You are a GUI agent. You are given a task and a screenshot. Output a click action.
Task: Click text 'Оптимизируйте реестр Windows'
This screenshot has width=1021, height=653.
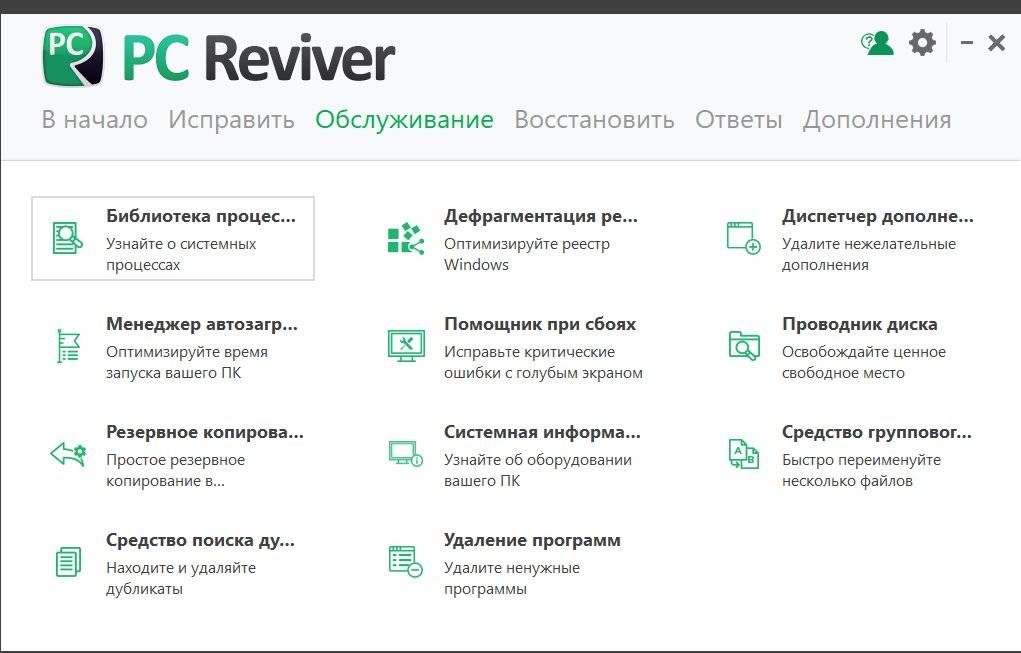(x=527, y=255)
